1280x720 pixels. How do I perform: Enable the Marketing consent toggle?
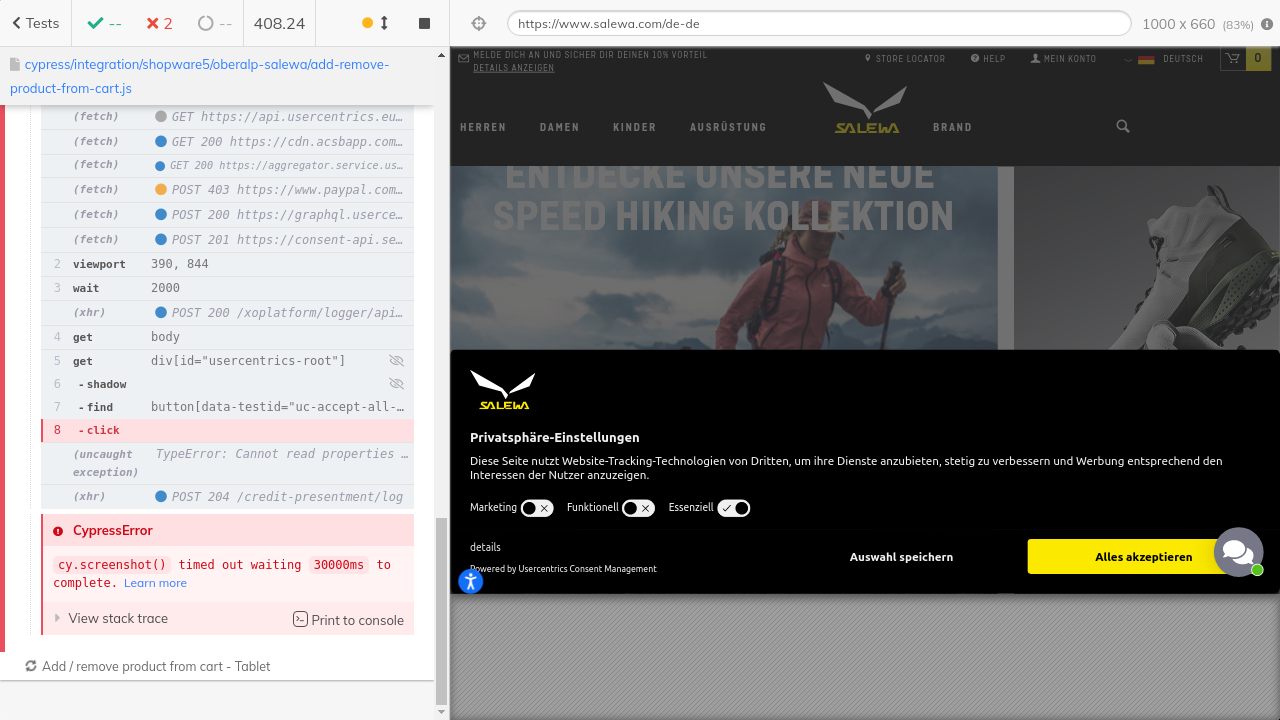tap(536, 508)
